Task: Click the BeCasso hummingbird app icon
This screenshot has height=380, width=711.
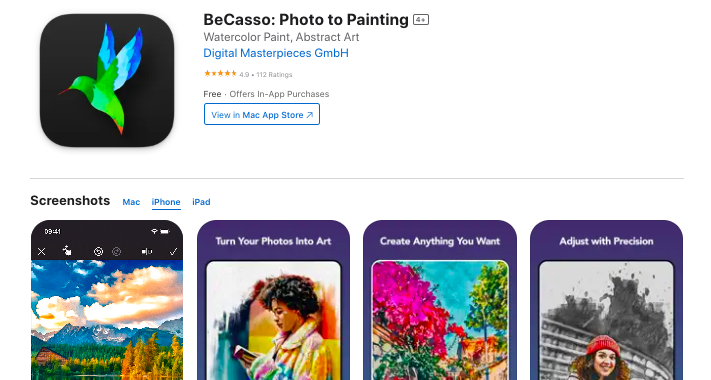Action: tap(107, 80)
